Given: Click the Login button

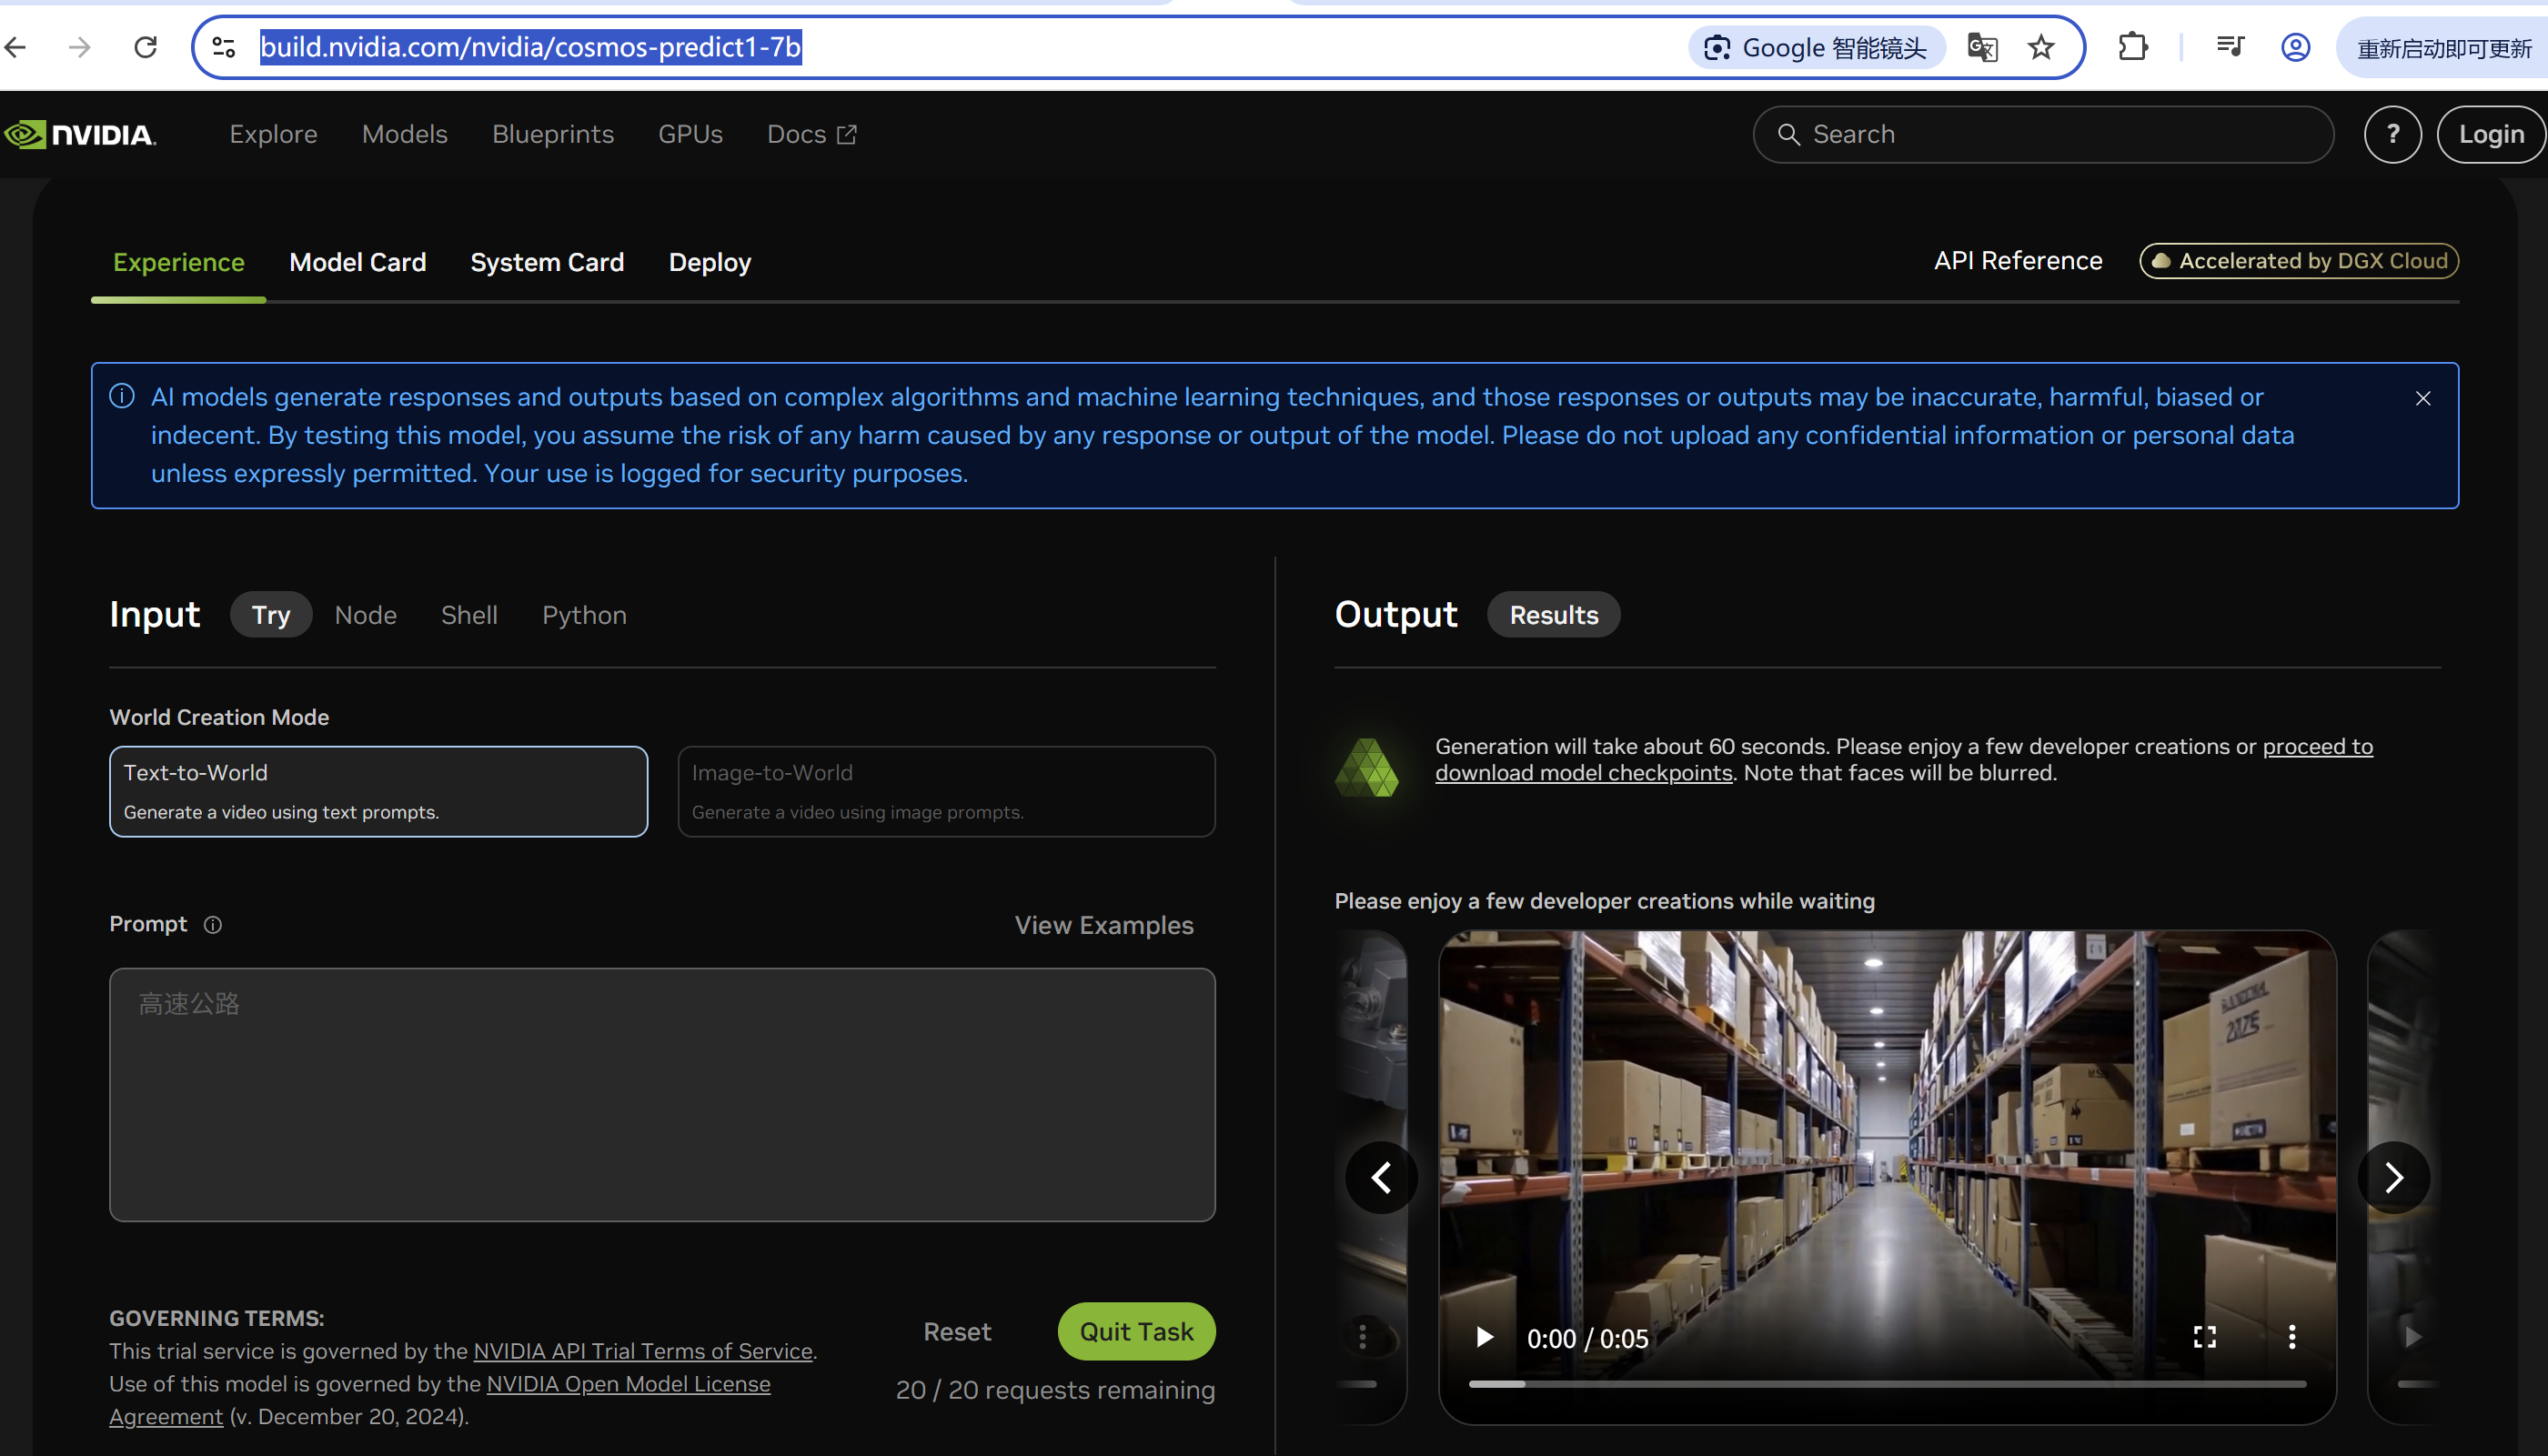Looking at the screenshot, I should 2491,134.
